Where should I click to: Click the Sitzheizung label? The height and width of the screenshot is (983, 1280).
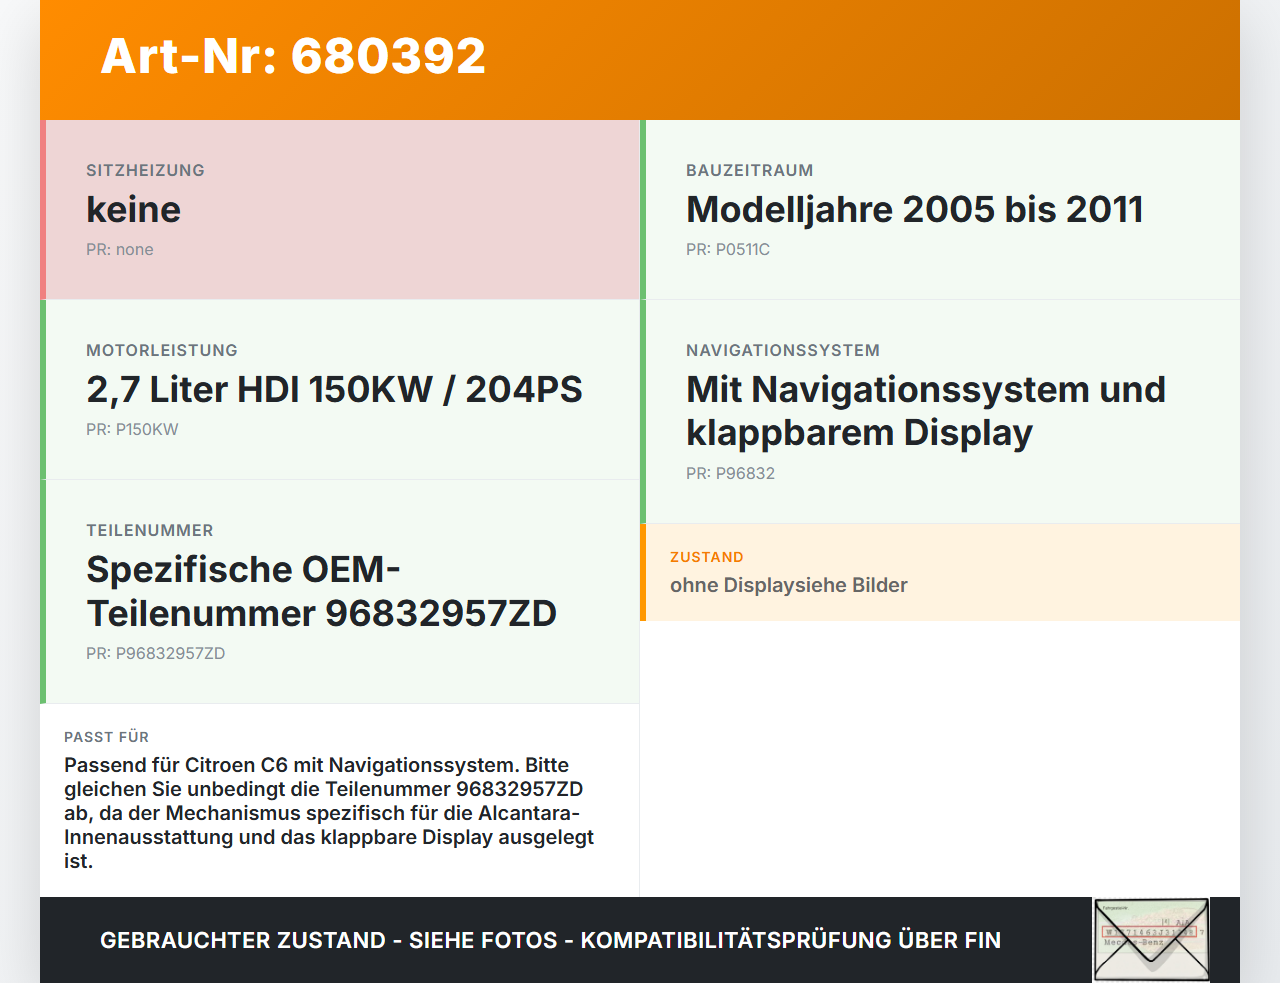[x=146, y=171]
